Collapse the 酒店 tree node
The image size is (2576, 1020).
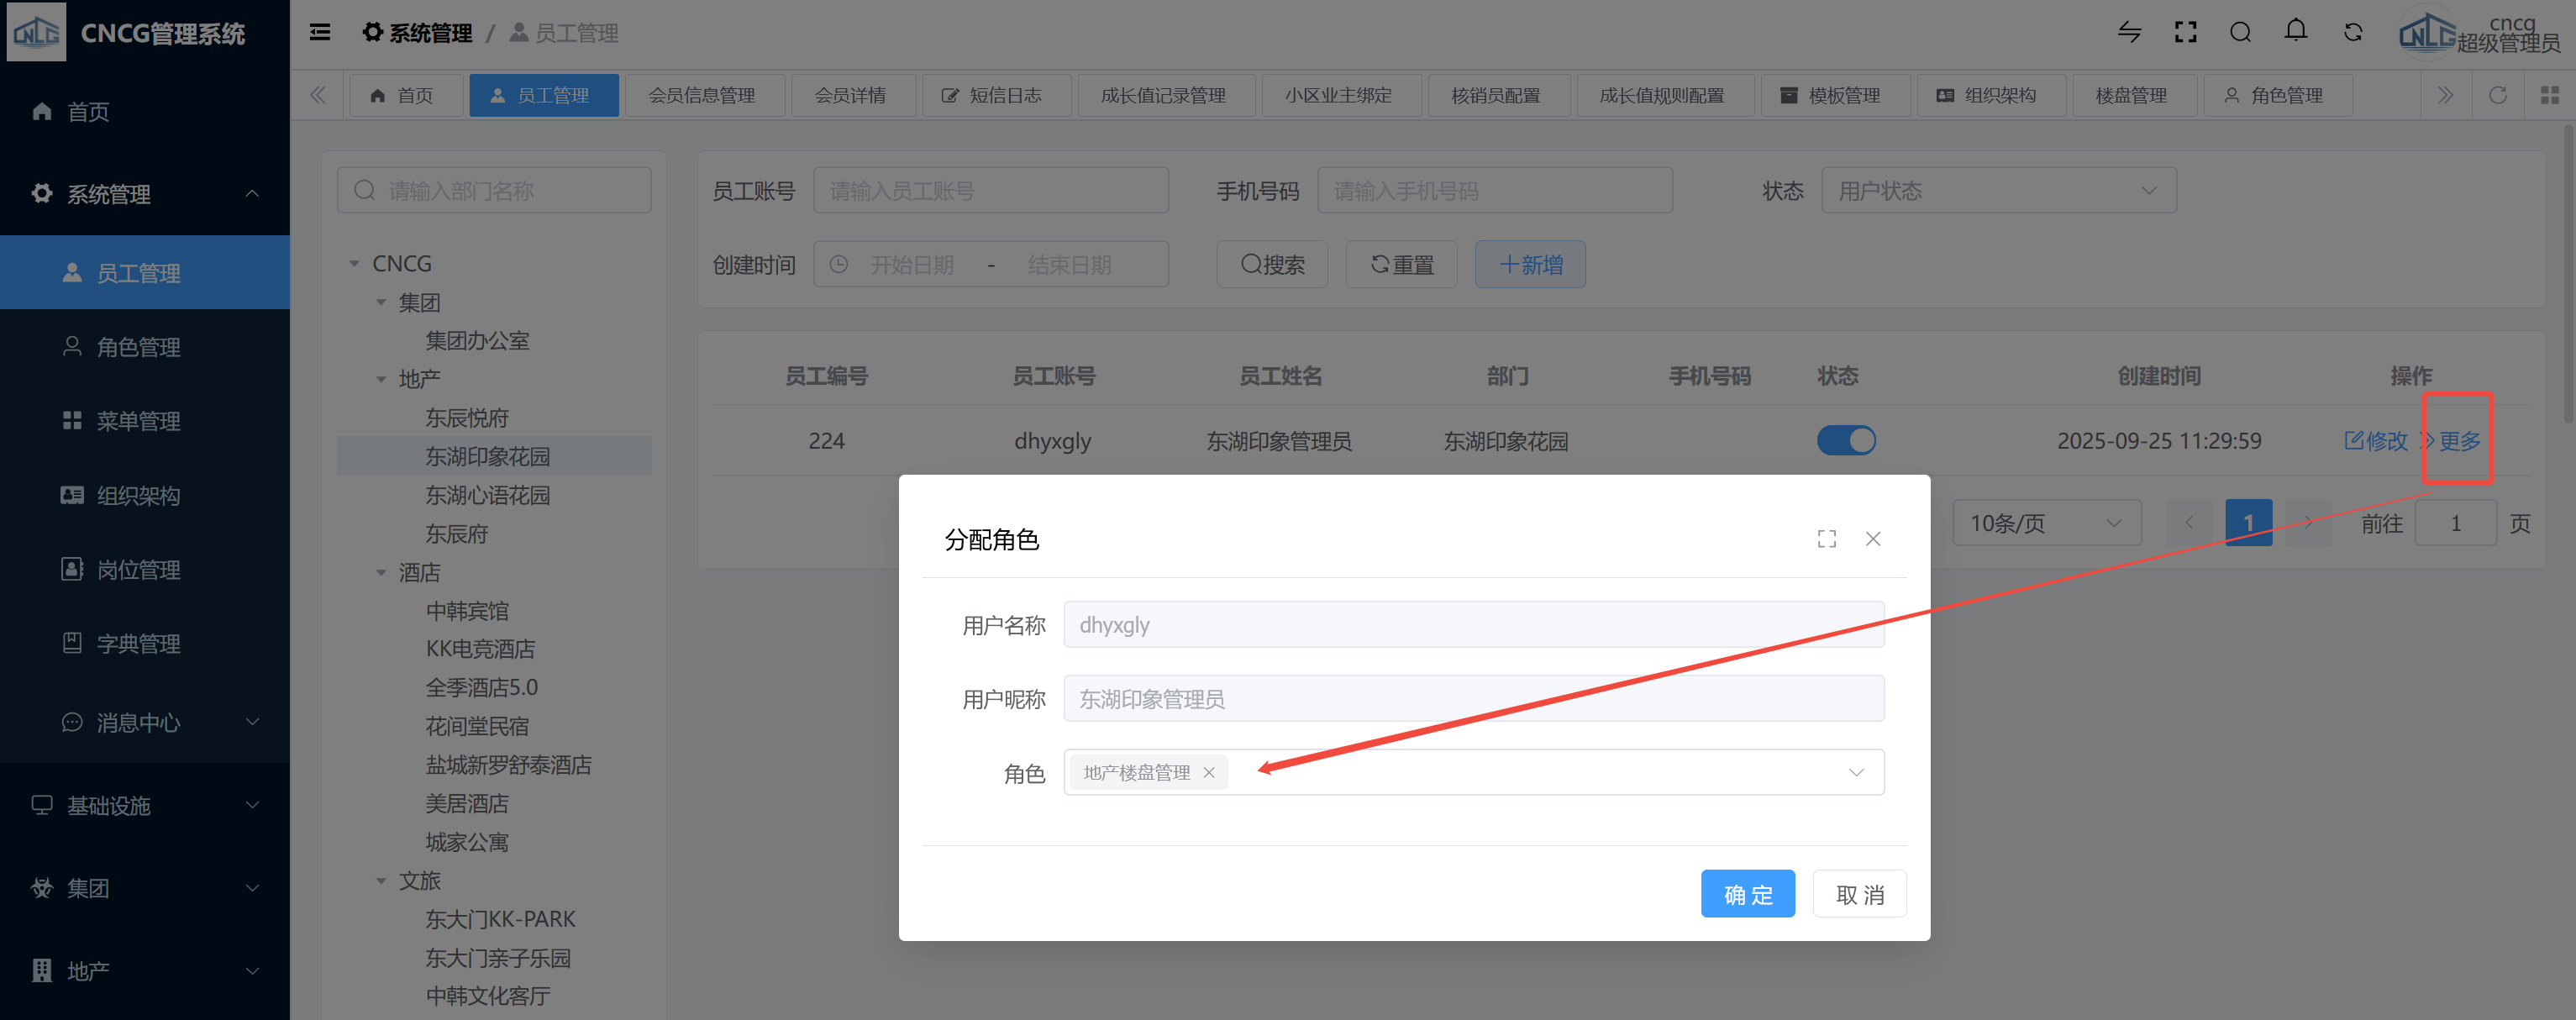click(381, 573)
